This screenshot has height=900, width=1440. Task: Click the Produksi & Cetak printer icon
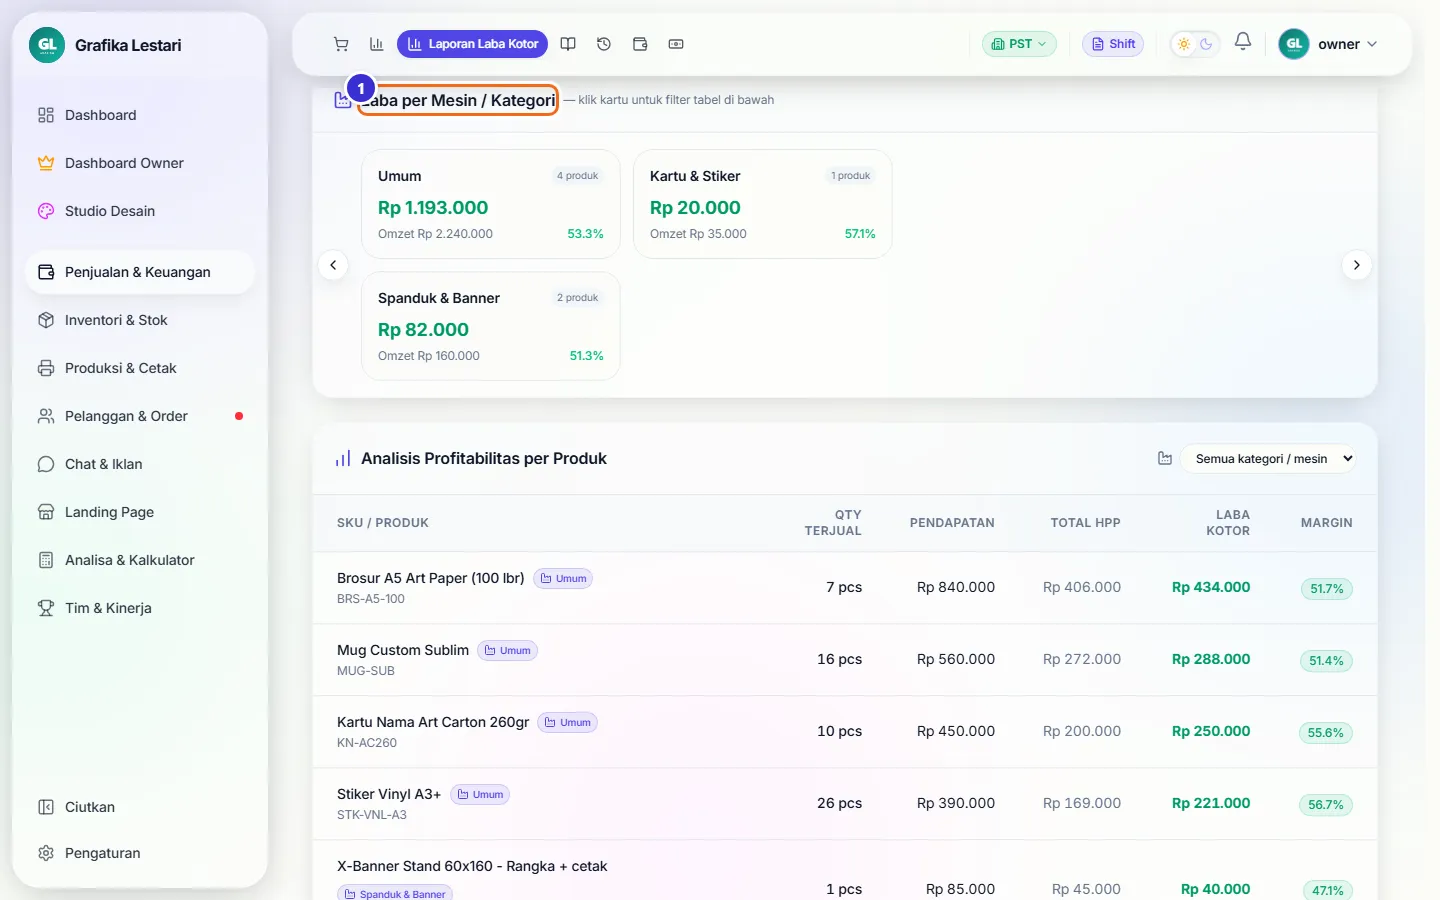click(46, 368)
